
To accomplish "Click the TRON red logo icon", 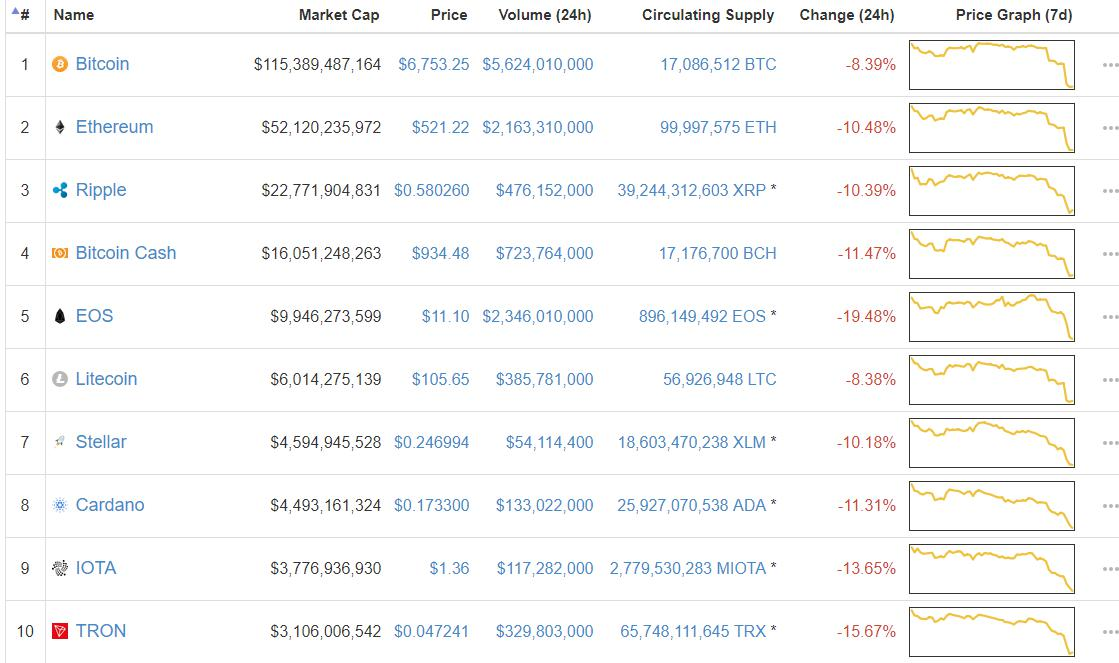I will [x=60, y=631].
